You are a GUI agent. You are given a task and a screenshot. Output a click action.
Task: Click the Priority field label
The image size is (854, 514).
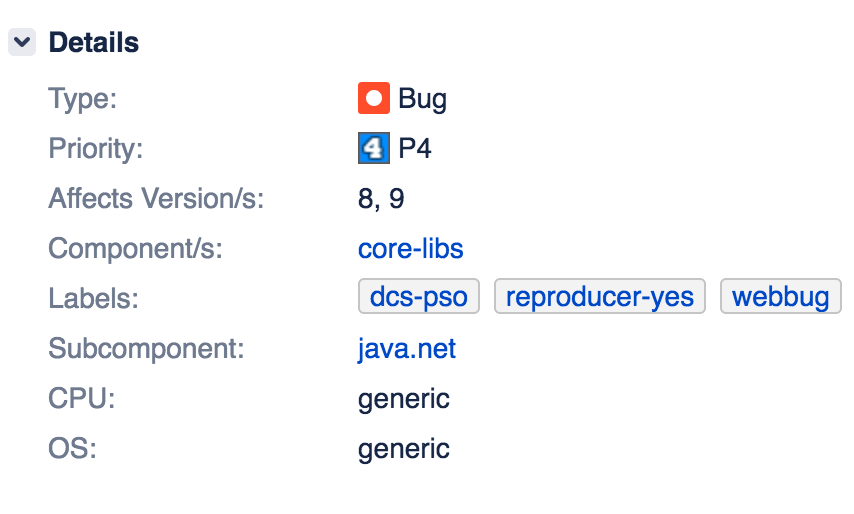coord(96,149)
